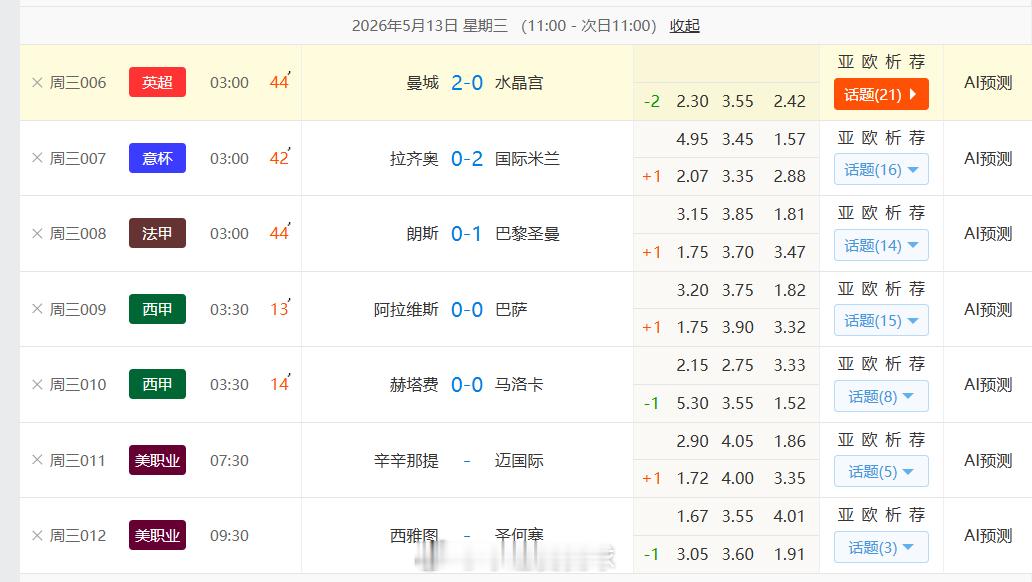Image resolution: width=1032 pixels, height=582 pixels.
Task: Open the 法甲 league tag
Action: (x=157, y=233)
